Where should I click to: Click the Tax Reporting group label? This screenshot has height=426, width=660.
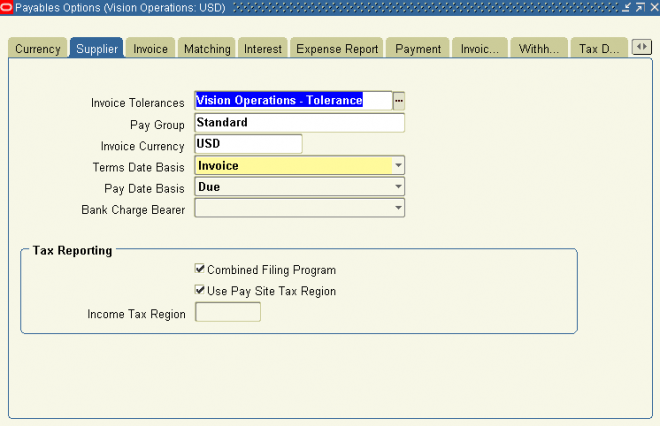[72, 250]
